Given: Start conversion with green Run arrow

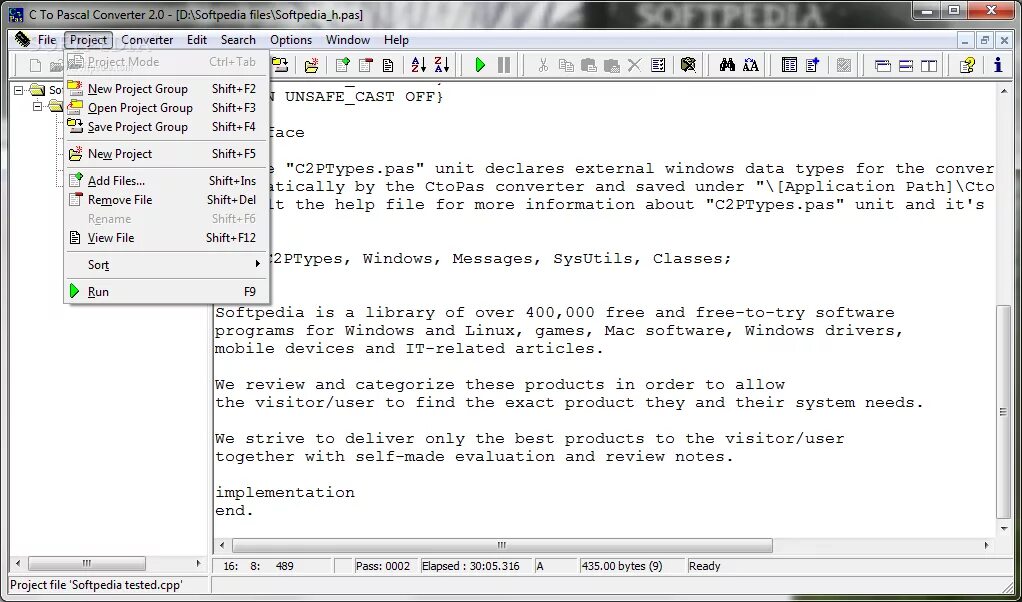Looking at the screenshot, I should tap(480, 65).
